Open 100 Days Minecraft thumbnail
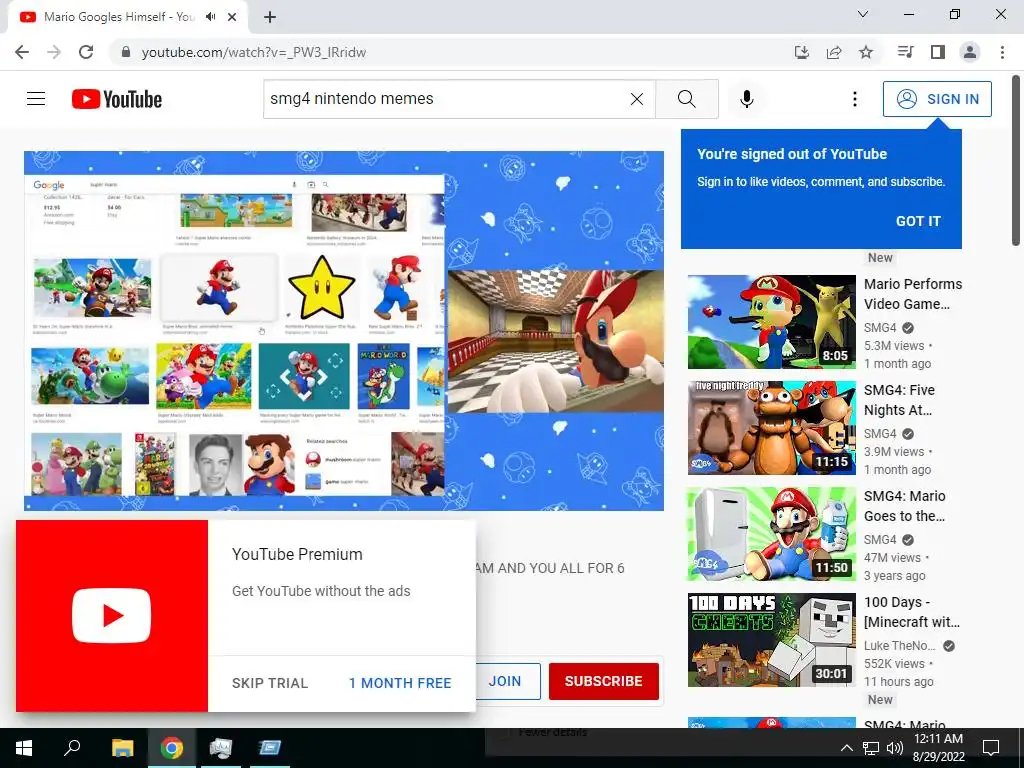This screenshot has height=768, width=1024. (x=771, y=640)
